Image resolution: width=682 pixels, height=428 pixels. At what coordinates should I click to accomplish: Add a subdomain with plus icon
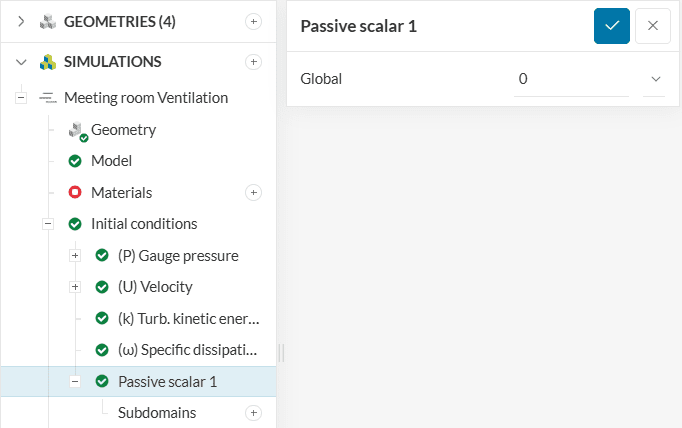(254, 413)
